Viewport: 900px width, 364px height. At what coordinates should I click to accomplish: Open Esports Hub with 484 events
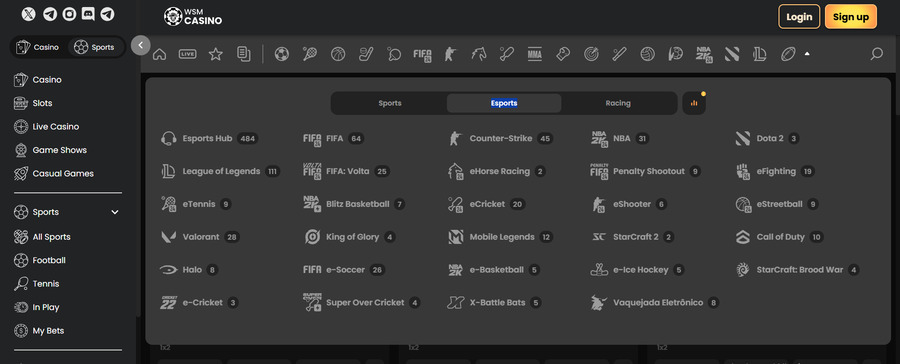click(x=209, y=138)
